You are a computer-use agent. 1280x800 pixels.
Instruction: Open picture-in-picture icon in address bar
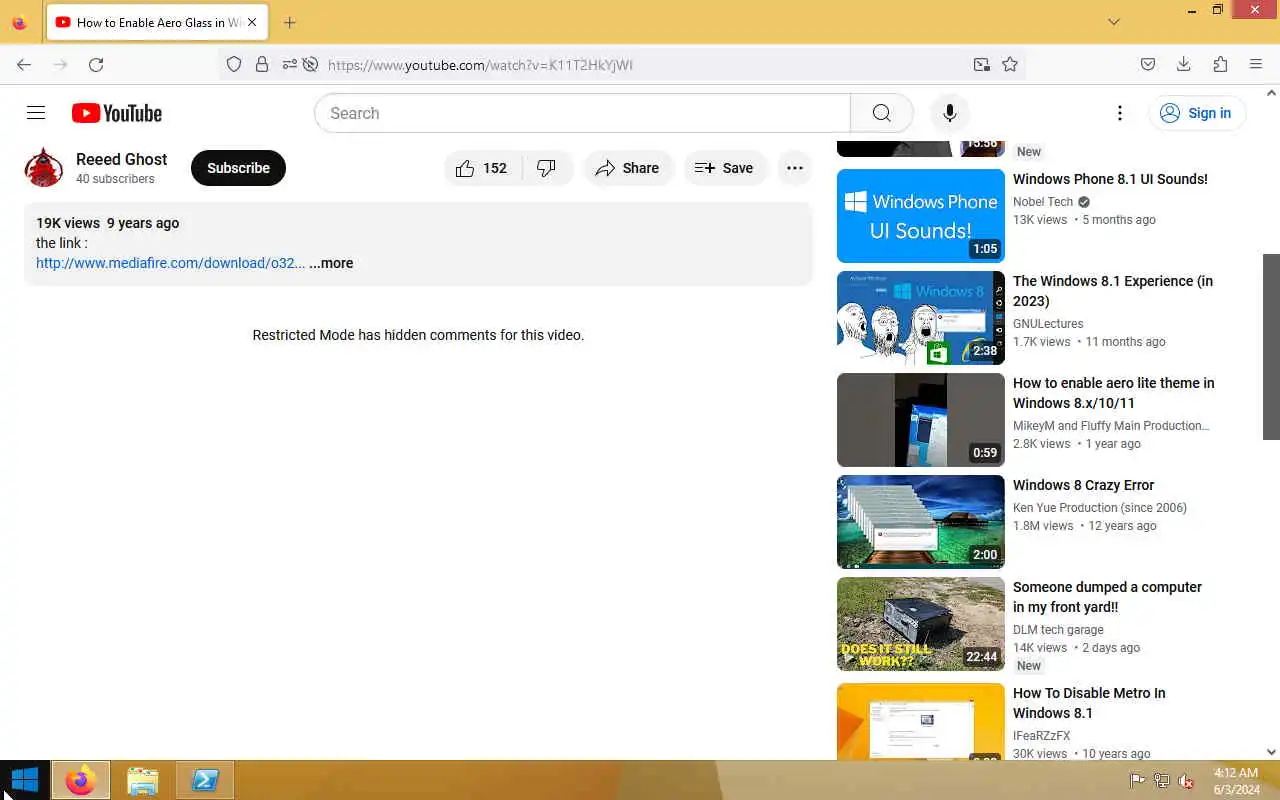pyautogui.click(x=981, y=64)
